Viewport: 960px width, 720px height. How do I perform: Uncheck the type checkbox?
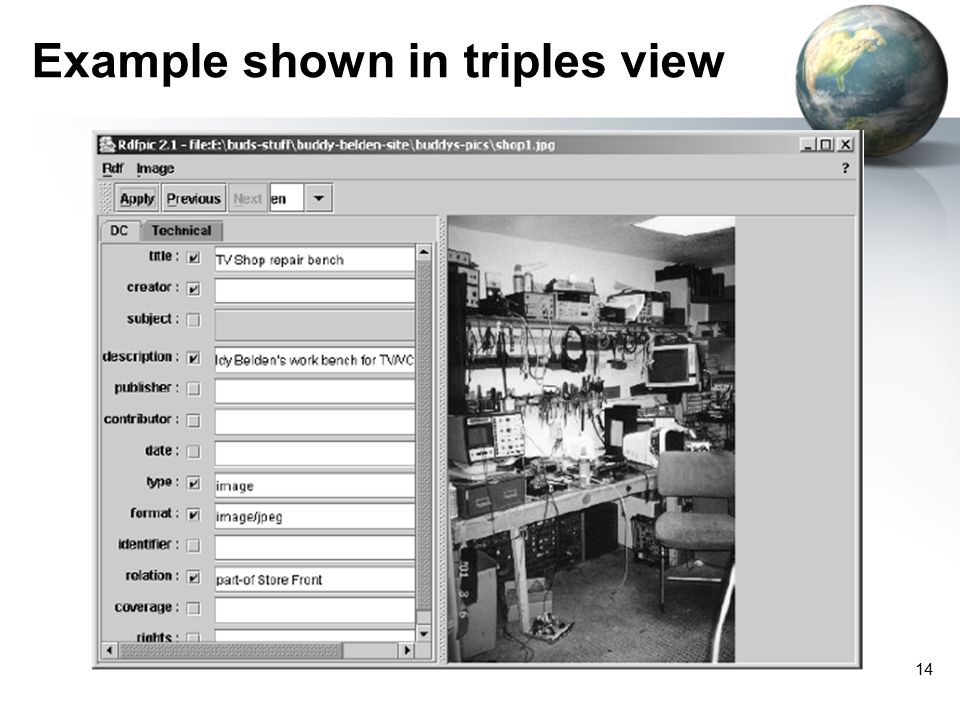click(x=193, y=483)
